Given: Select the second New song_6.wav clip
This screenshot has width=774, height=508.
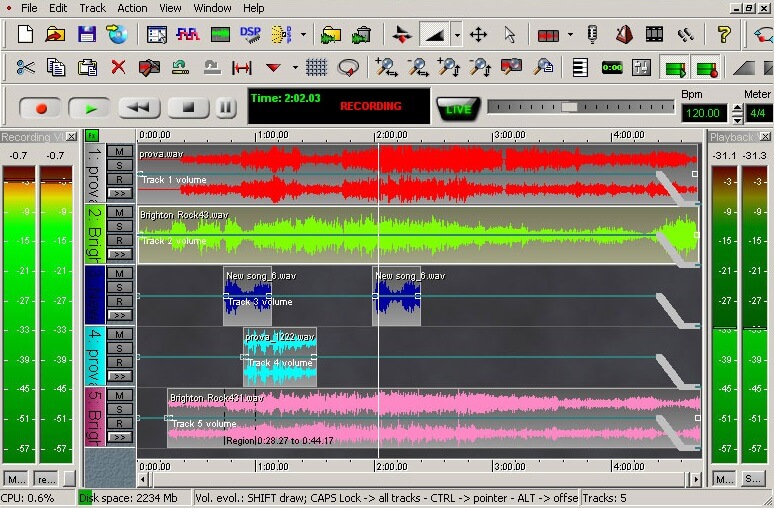Looking at the screenshot, I should (396, 296).
